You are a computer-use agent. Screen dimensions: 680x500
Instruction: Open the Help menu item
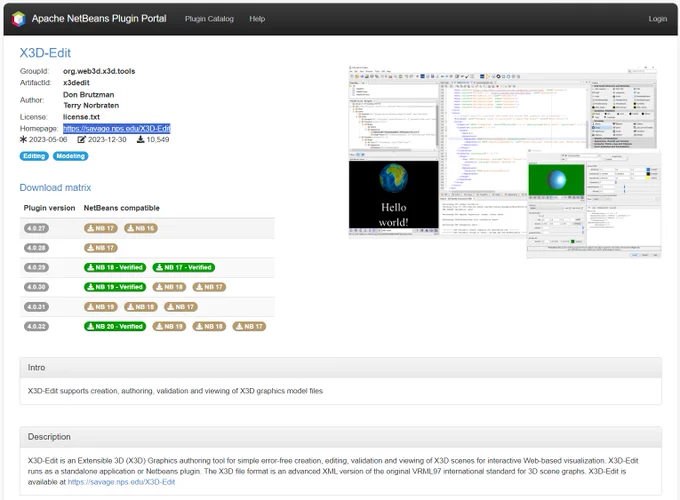pos(257,19)
